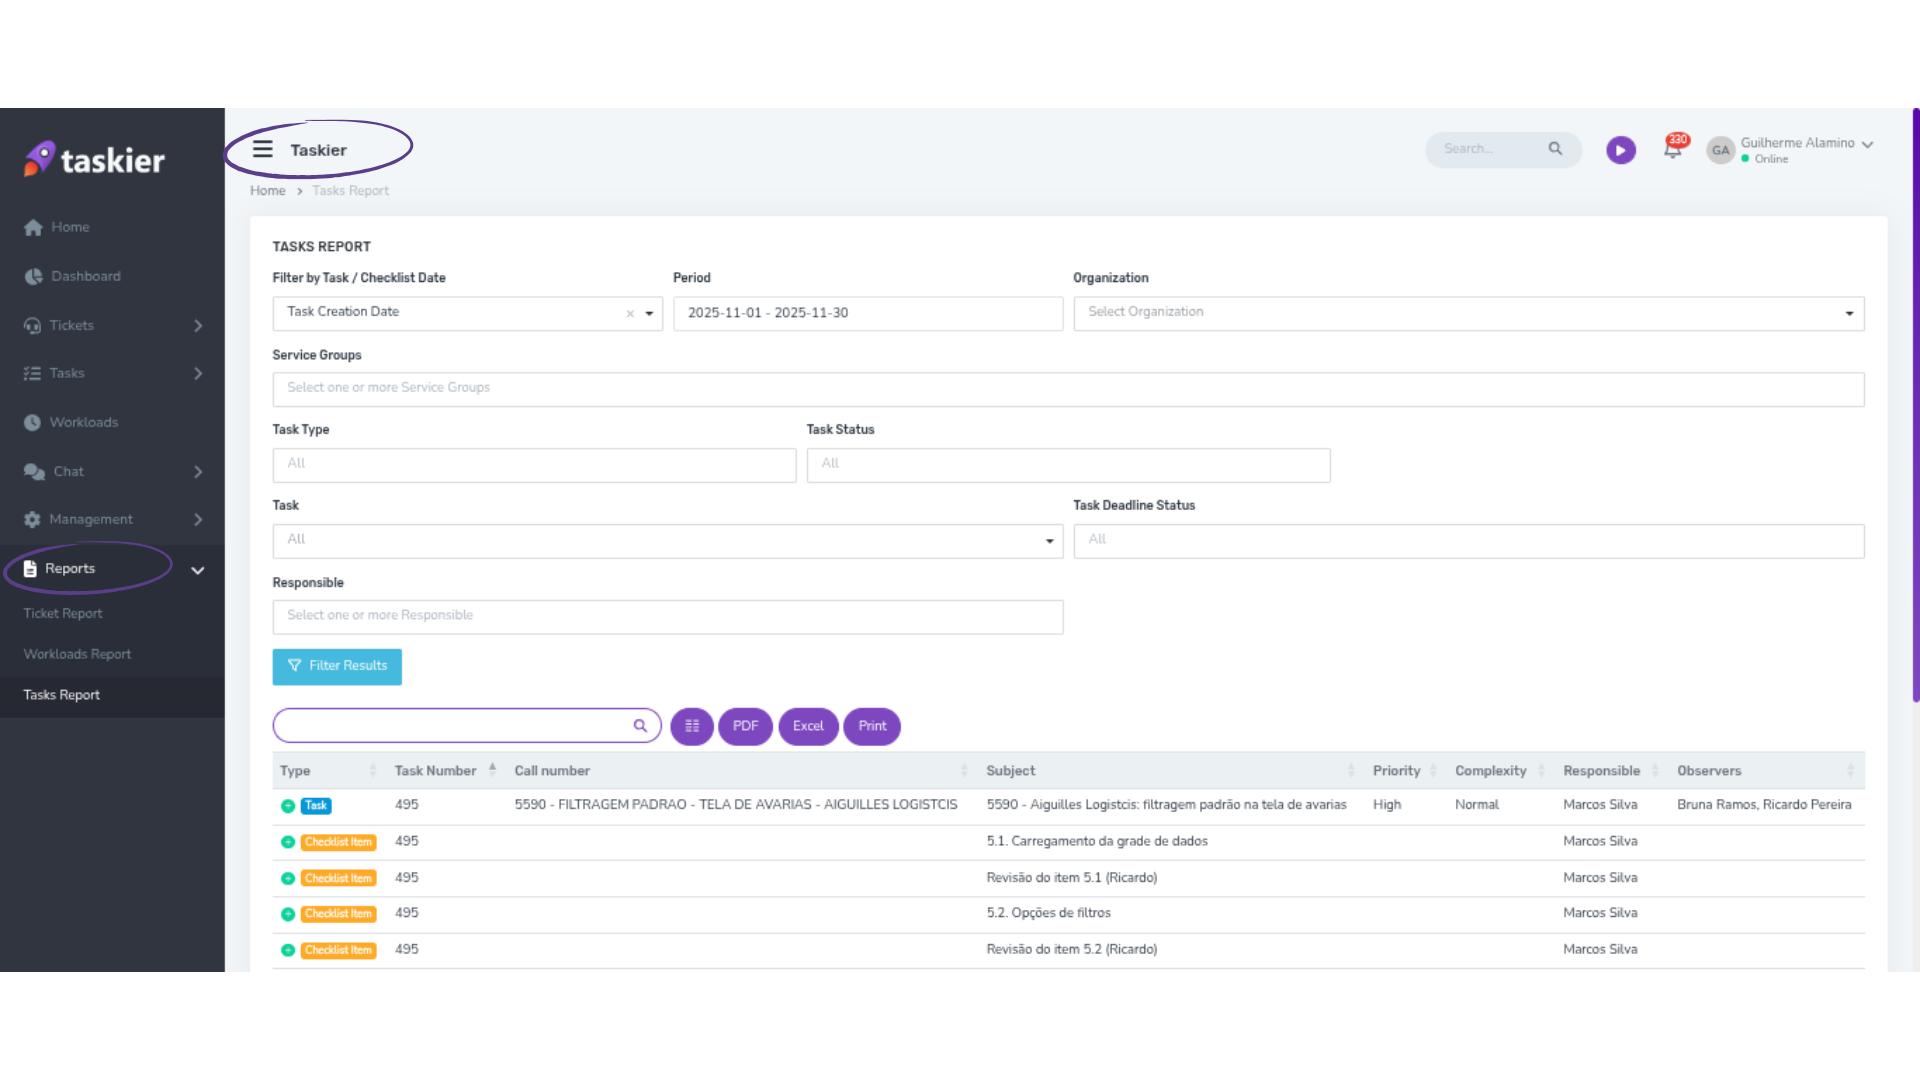Screen dimensions: 1920x1080
Task: Open the Ticket Report menu item
Action: (x=63, y=614)
